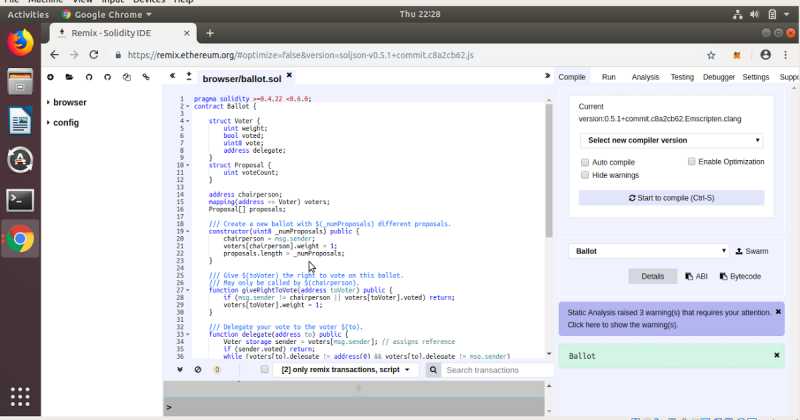Switch to the Compile tab

[571, 77]
